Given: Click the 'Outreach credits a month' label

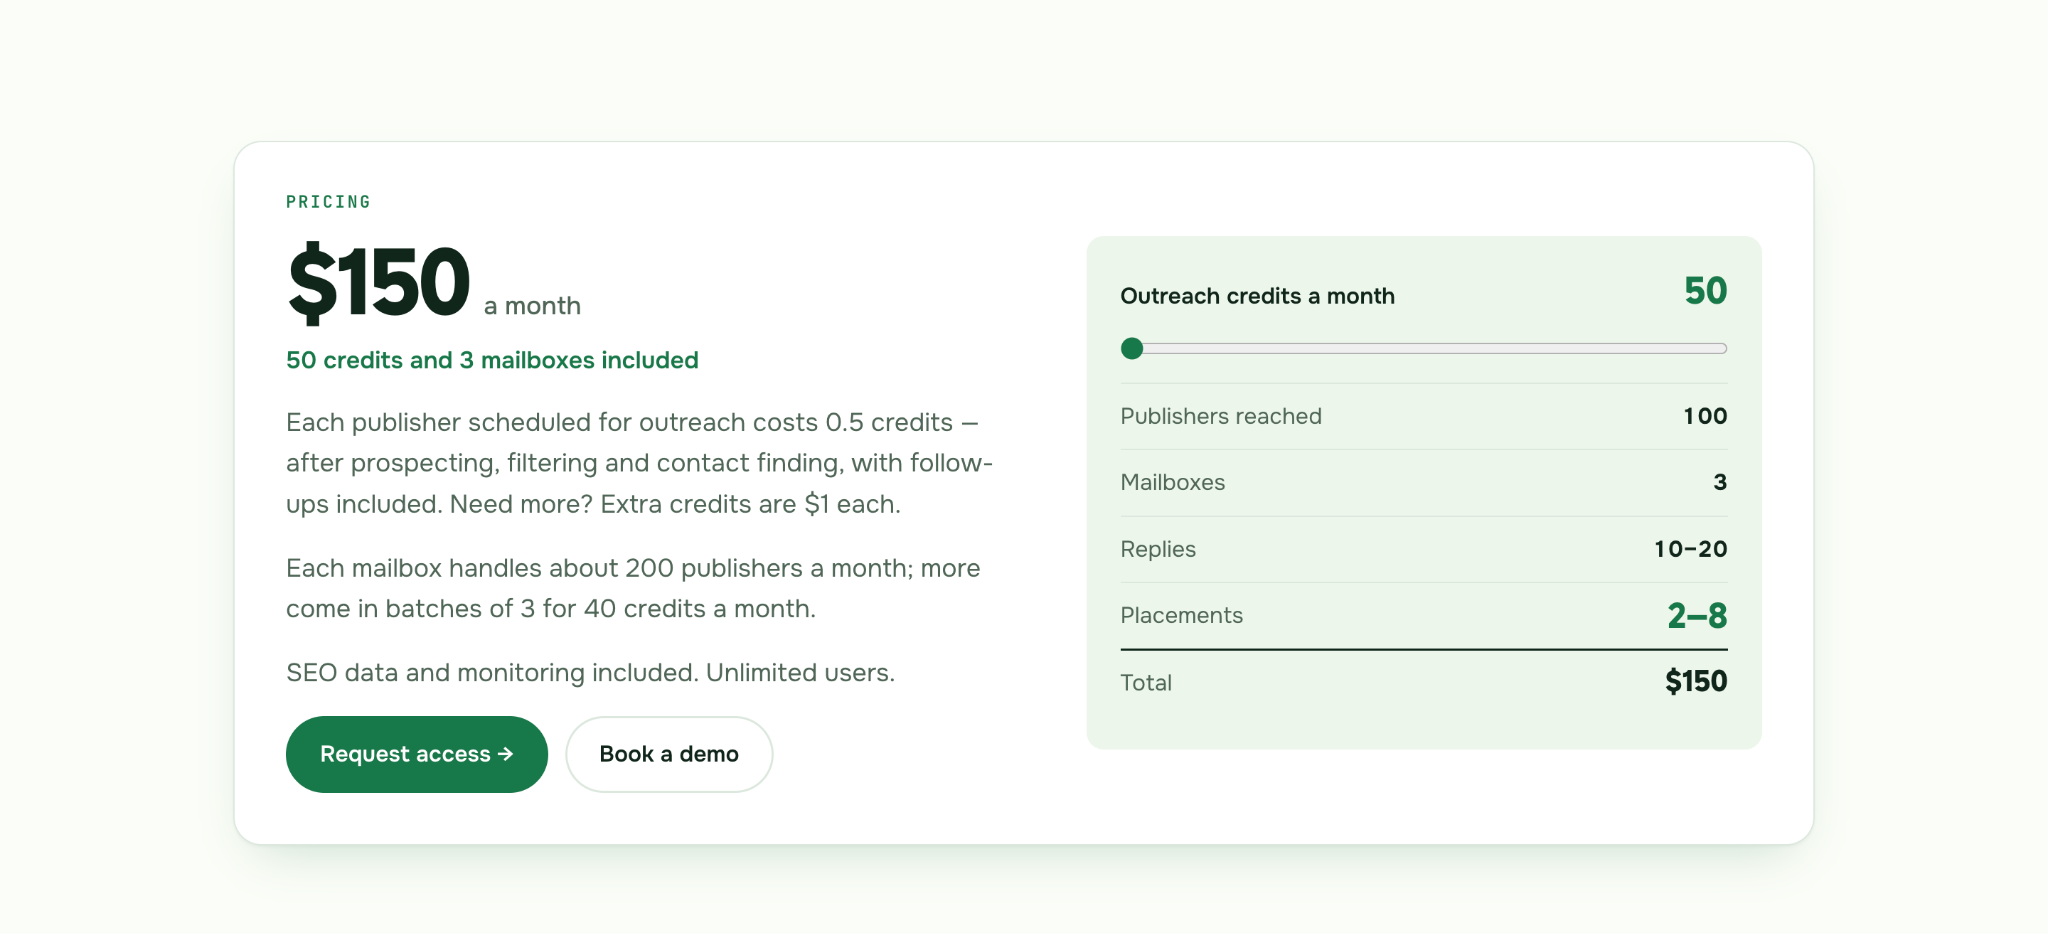Looking at the screenshot, I should pyautogui.click(x=1257, y=296).
